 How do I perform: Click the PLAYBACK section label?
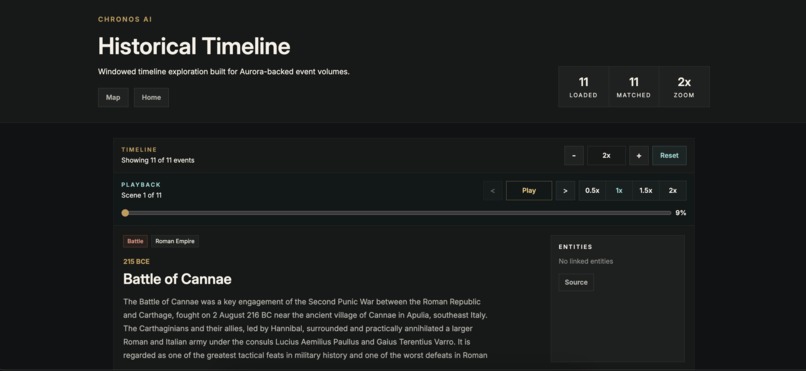point(141,184)
